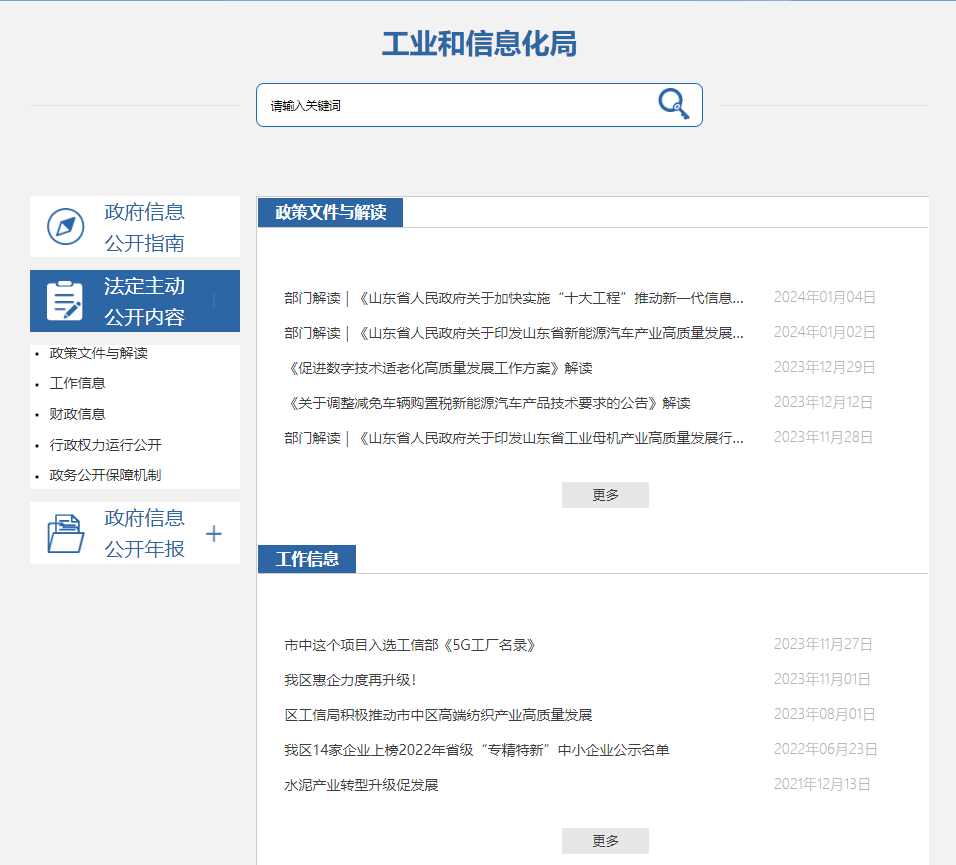Image resolution: width=956 pixels, height=865 pixels.
Task: Open 财政信息 in sidebar submenu
Action: pyautogui.click(x=77, y=414)
